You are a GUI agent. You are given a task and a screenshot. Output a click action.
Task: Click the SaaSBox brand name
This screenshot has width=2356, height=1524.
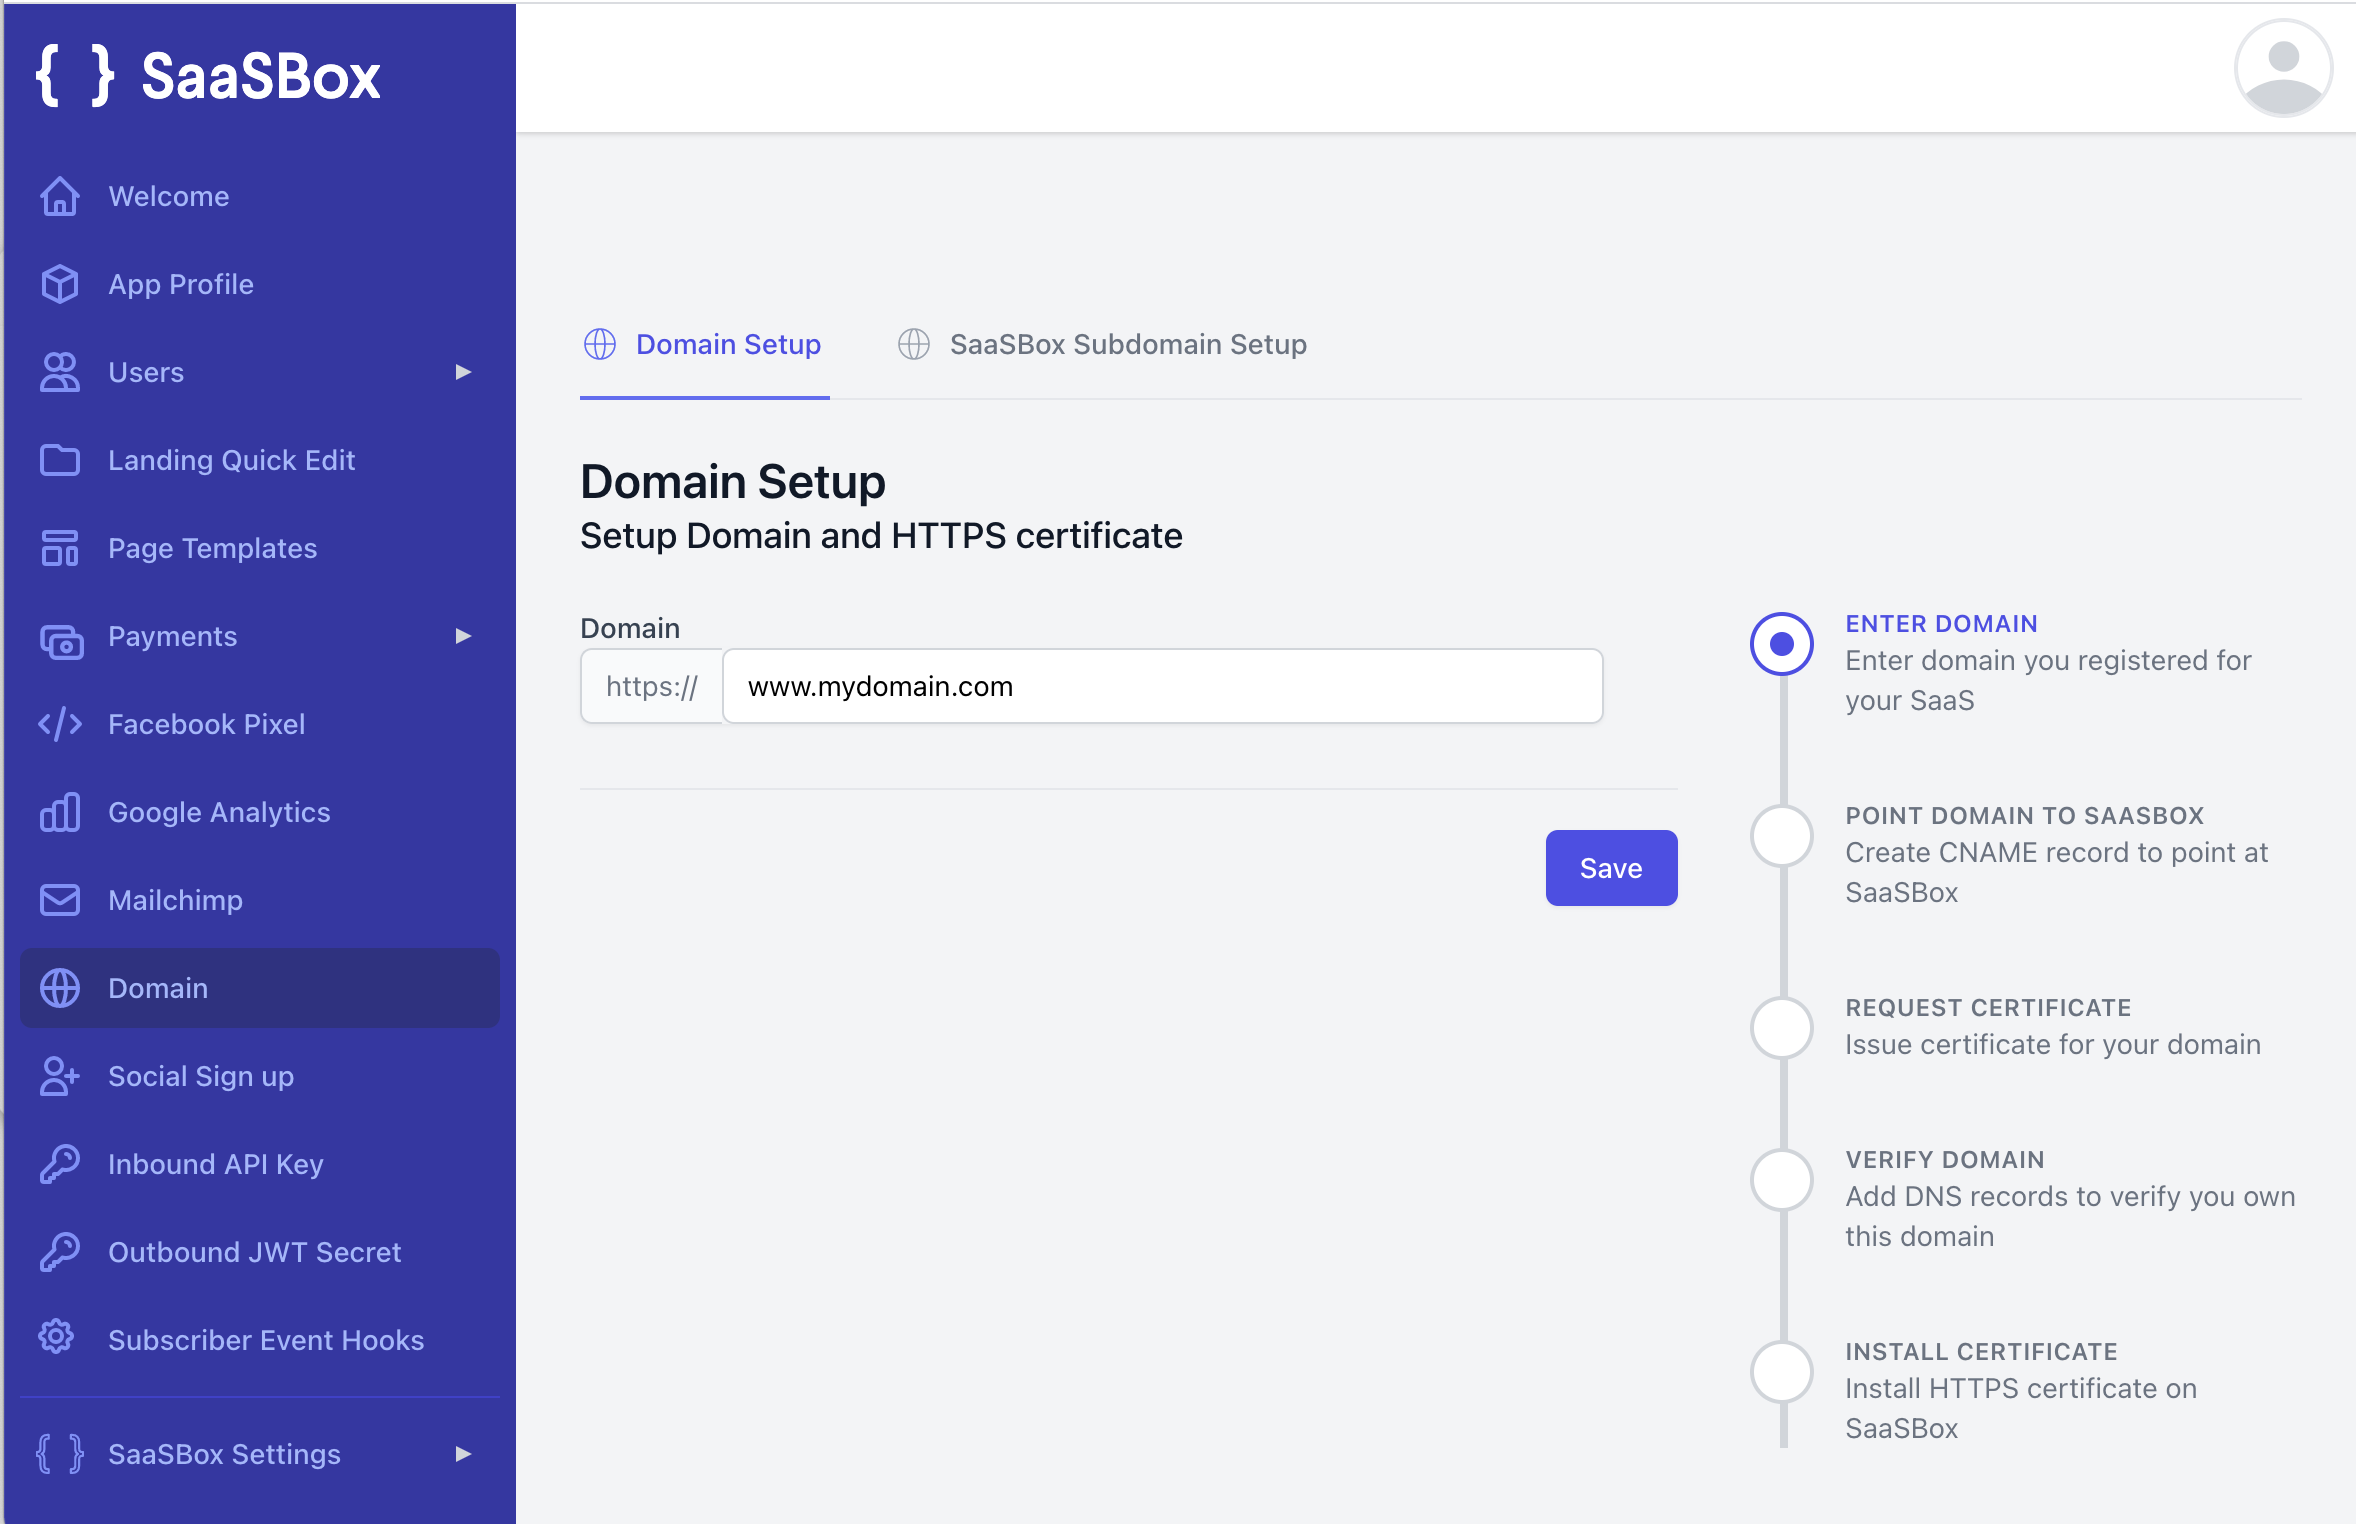click(x=261, y=77)
